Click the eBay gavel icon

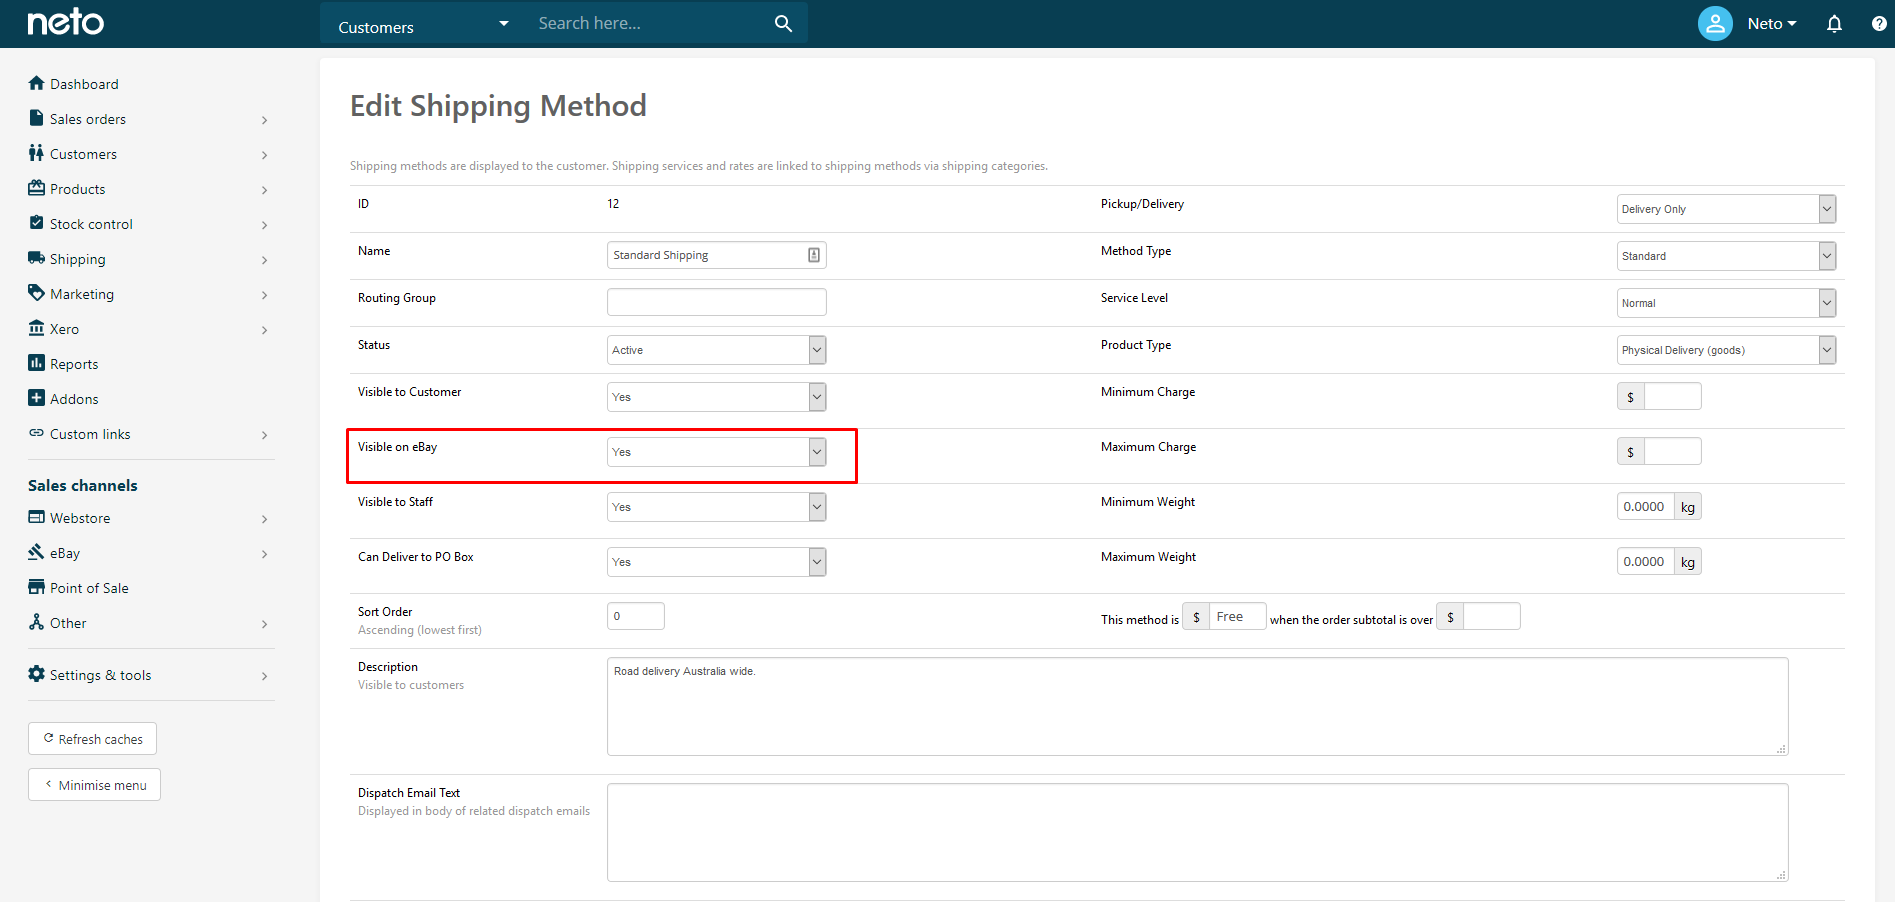pyautogui.click(x=37, y=552)
